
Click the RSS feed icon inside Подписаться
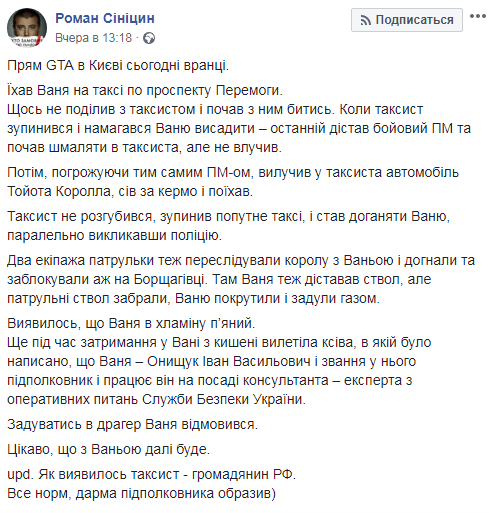pyautogui.click(x=365, y=21)
